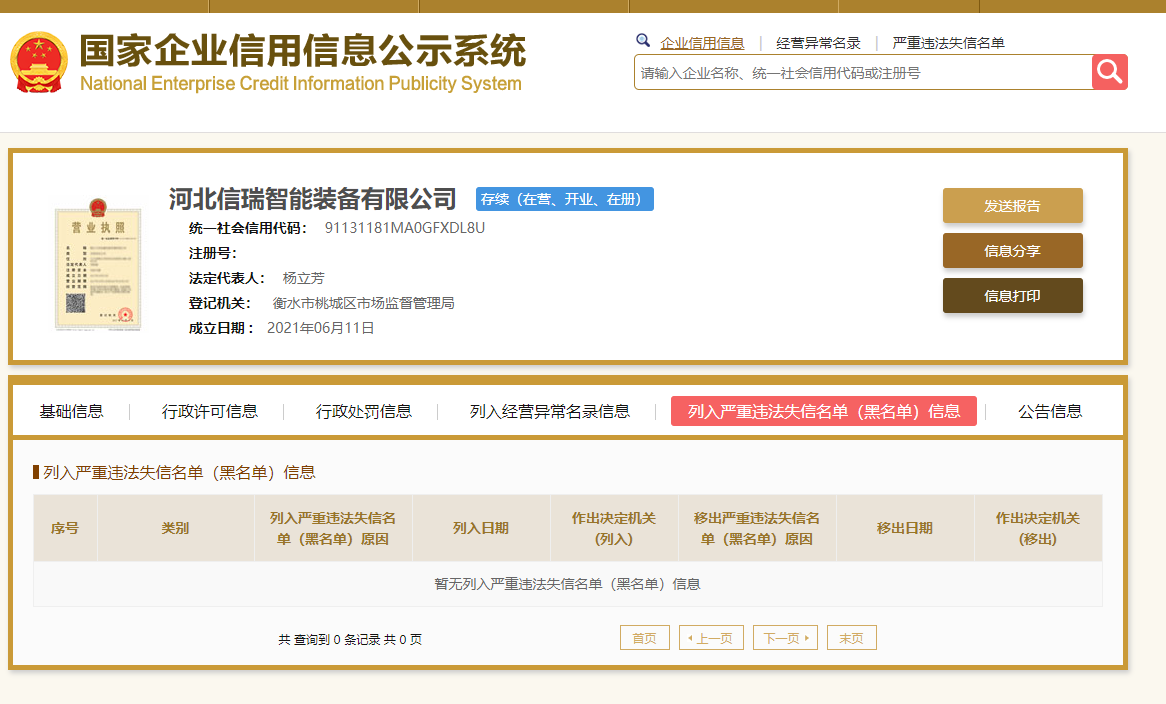Click the 序号 column header
This screenshot has width=1166, height=704.
click(x=65, y=528)
